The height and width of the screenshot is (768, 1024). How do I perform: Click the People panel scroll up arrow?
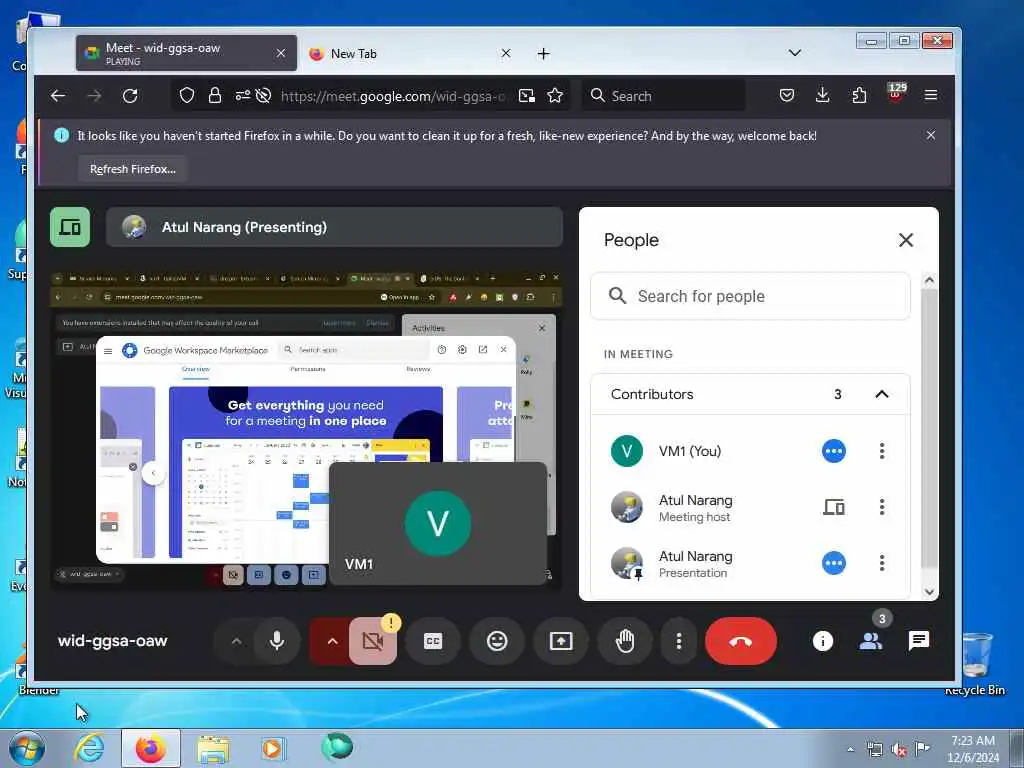click(x=929, y=281)
